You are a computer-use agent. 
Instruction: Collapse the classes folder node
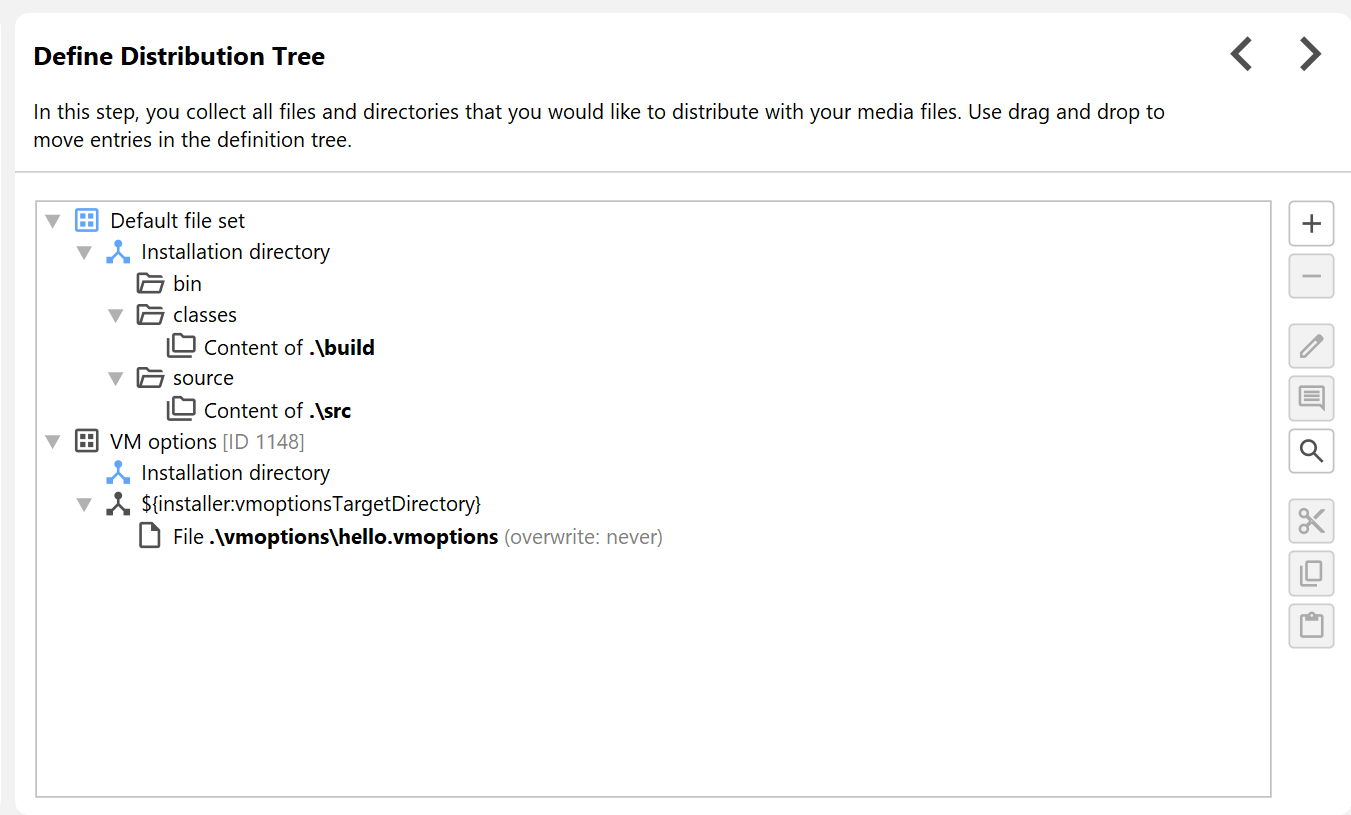(x=116, y=316)
